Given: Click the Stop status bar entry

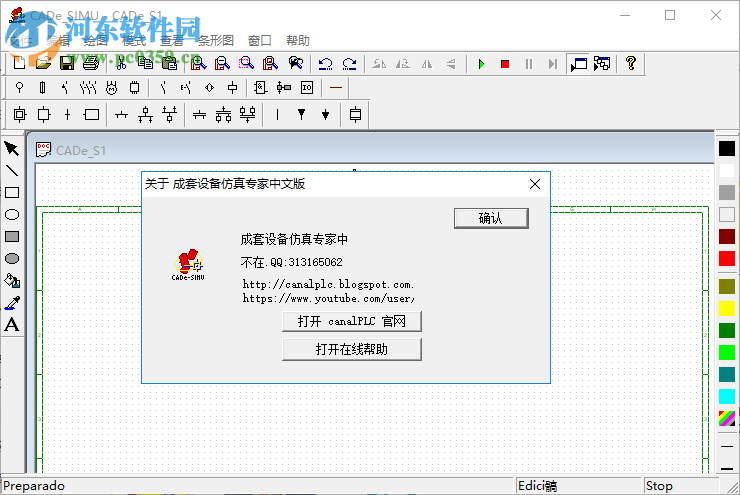Looking at the screenshot, I should (659, 486).
